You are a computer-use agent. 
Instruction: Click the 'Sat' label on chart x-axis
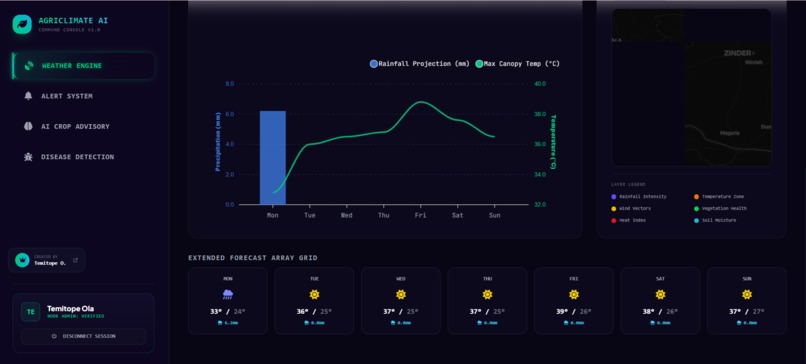click(457, 215)
